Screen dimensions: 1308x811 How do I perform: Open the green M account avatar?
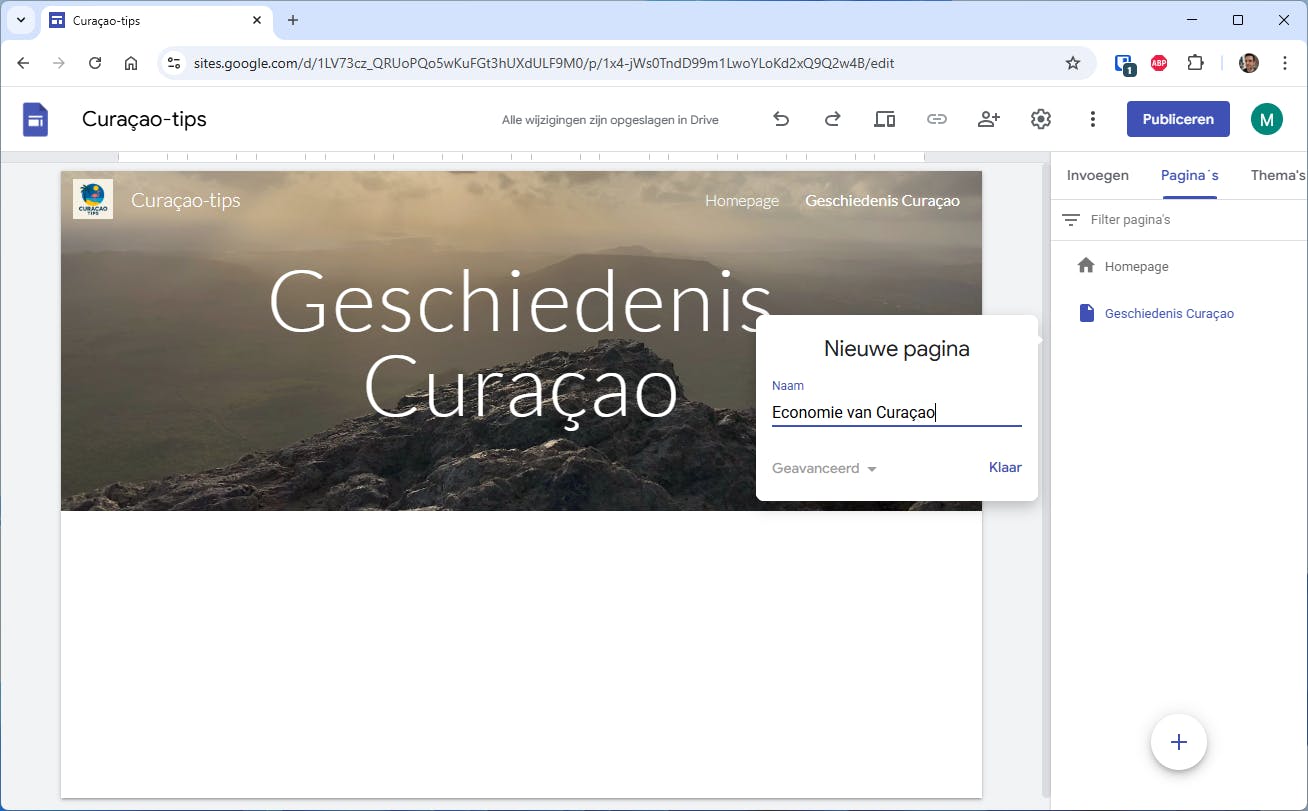(1266, 119)
